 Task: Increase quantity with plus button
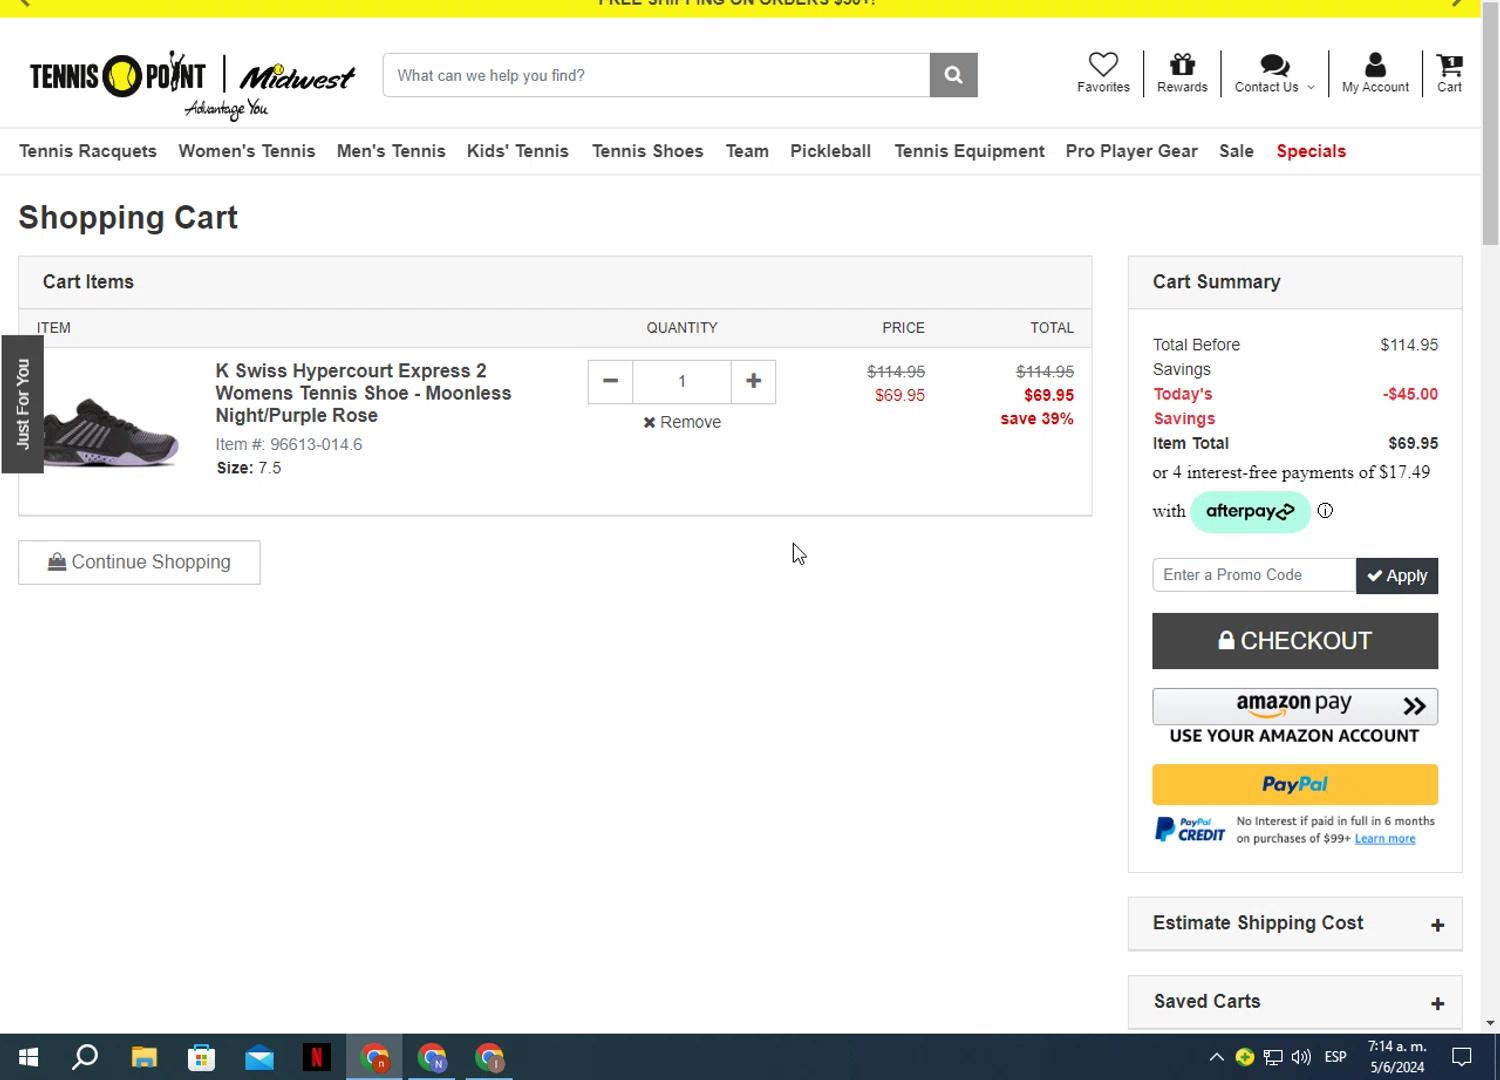pos(753,381)
